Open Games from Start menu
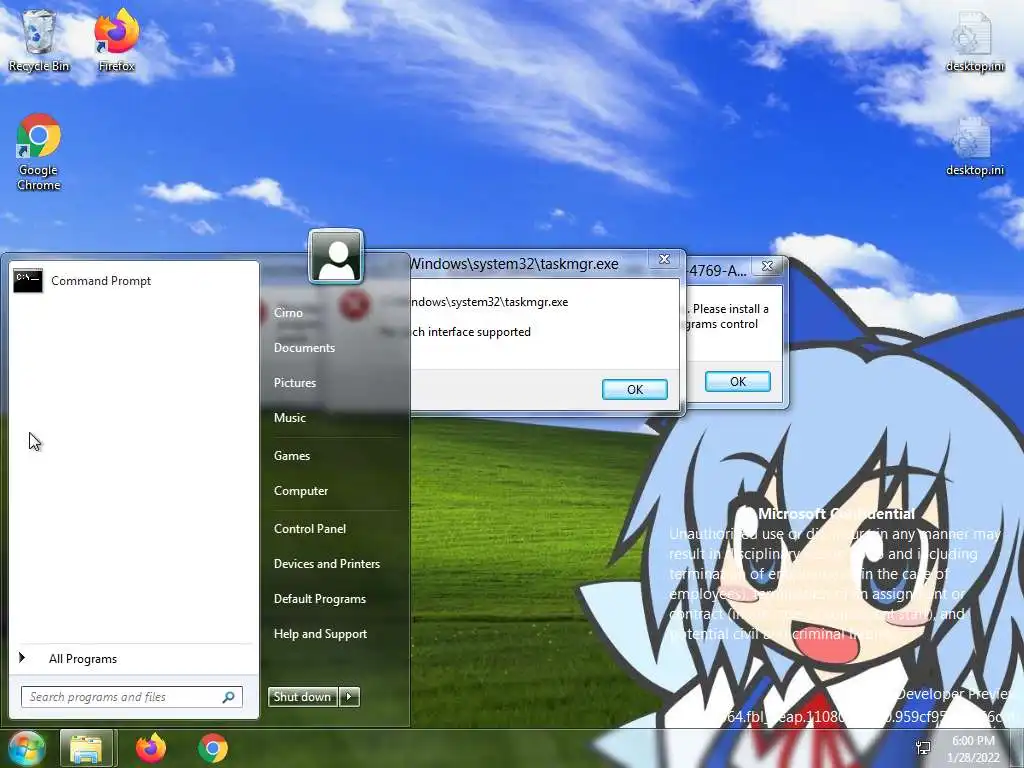This screenshot has width=1024, height=768. click(x=292, y=456)
